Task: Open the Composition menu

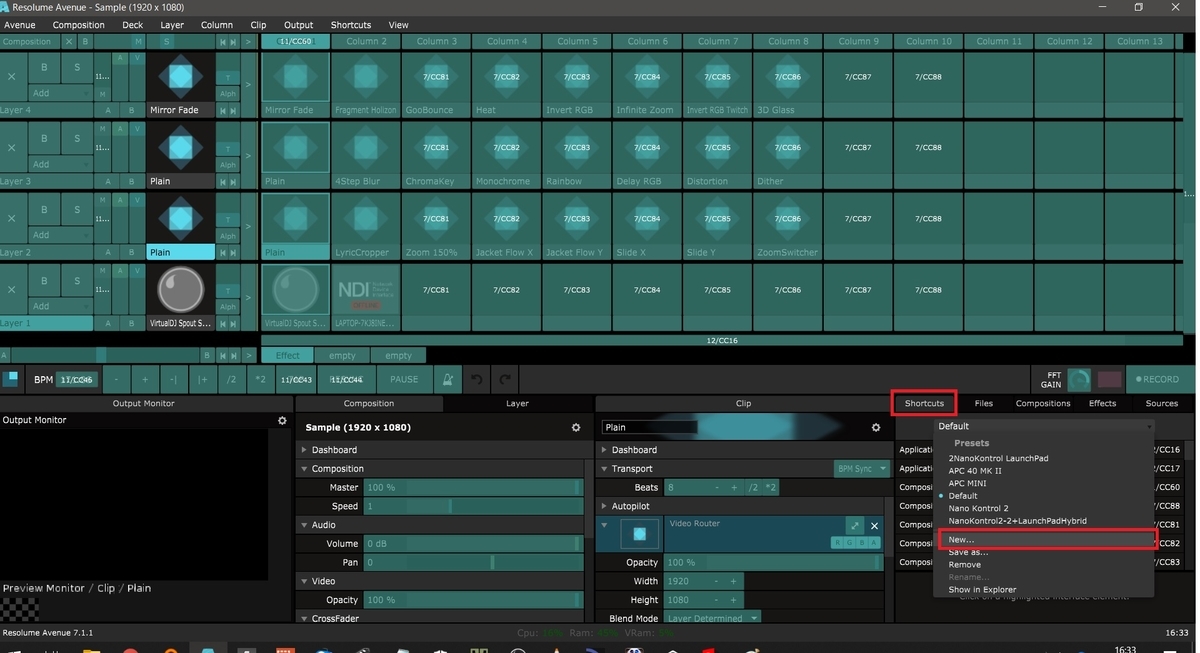Action: pyautogui.click(x=78, y=24)
